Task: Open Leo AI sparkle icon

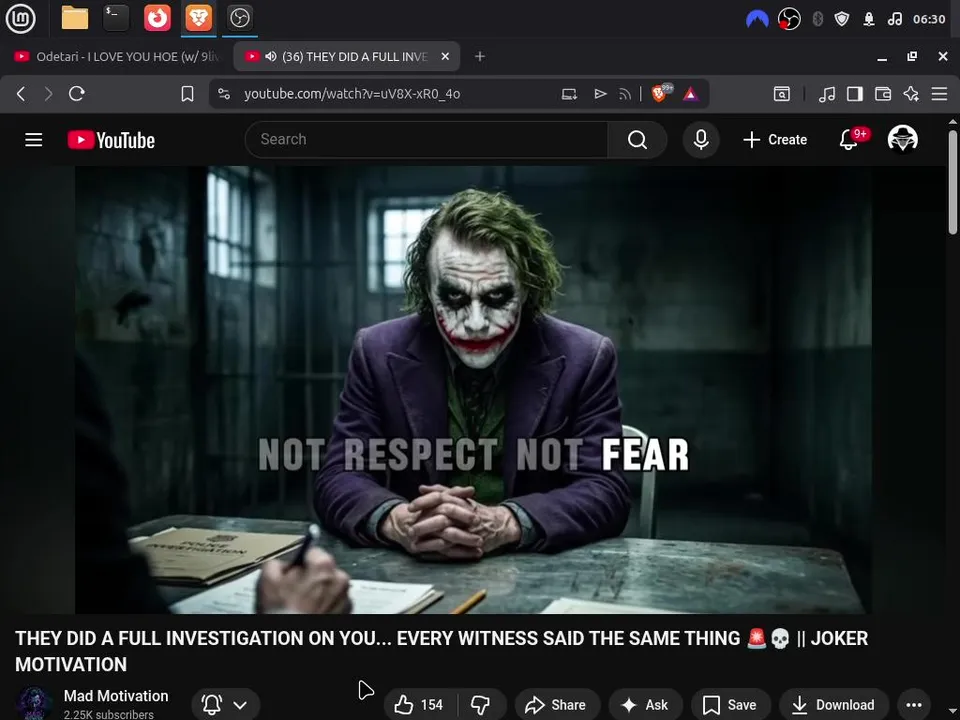Action: click(x=911, y=94)
